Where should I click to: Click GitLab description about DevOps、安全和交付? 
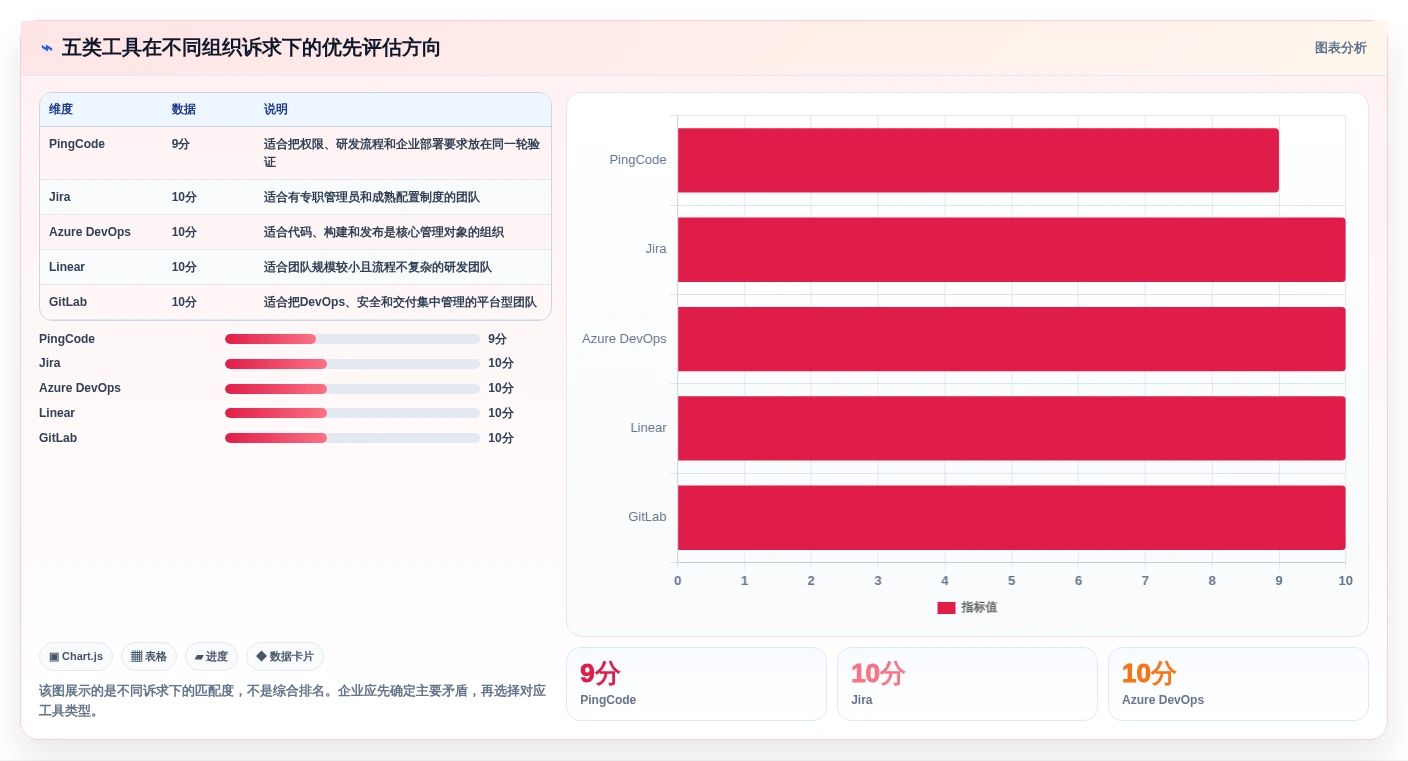(x=400, y=302)
